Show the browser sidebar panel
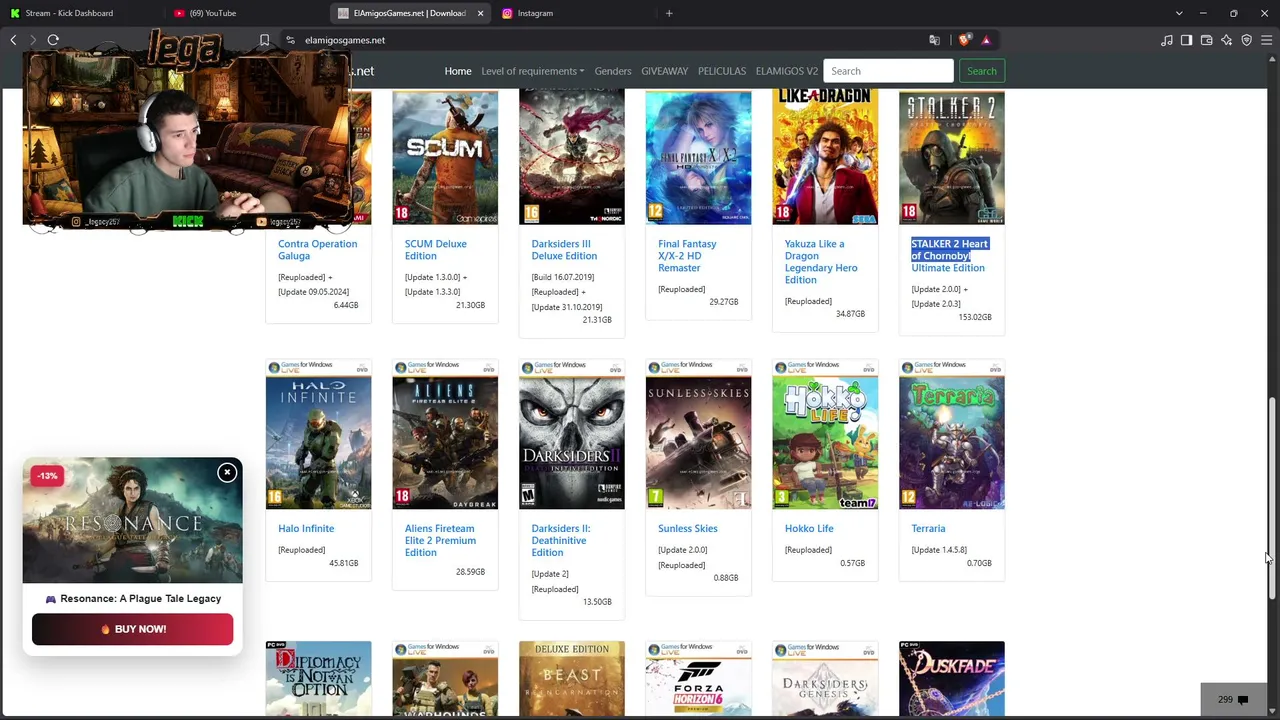The width and height of the screenshot is (1280, 720). click(x=1186, y=40)
